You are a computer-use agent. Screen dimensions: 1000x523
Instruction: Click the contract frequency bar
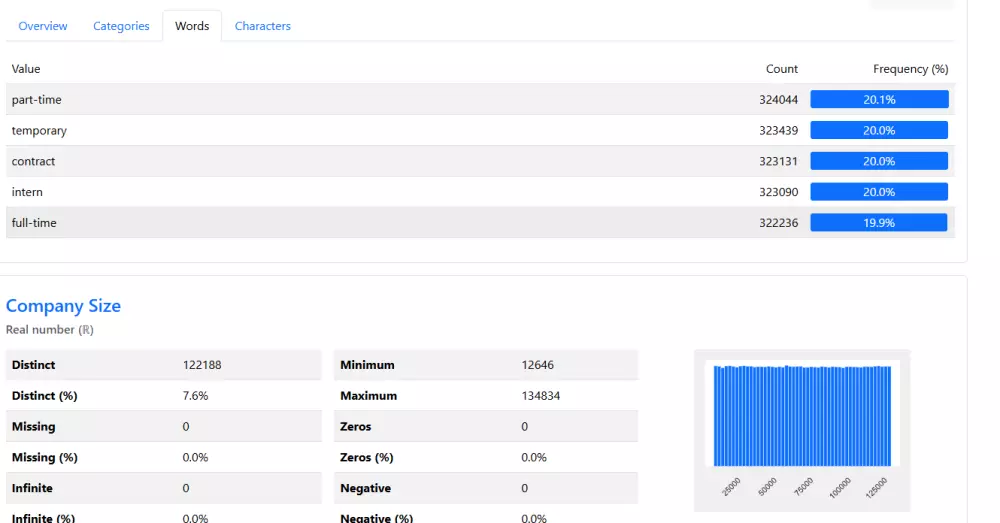(879, 161)
